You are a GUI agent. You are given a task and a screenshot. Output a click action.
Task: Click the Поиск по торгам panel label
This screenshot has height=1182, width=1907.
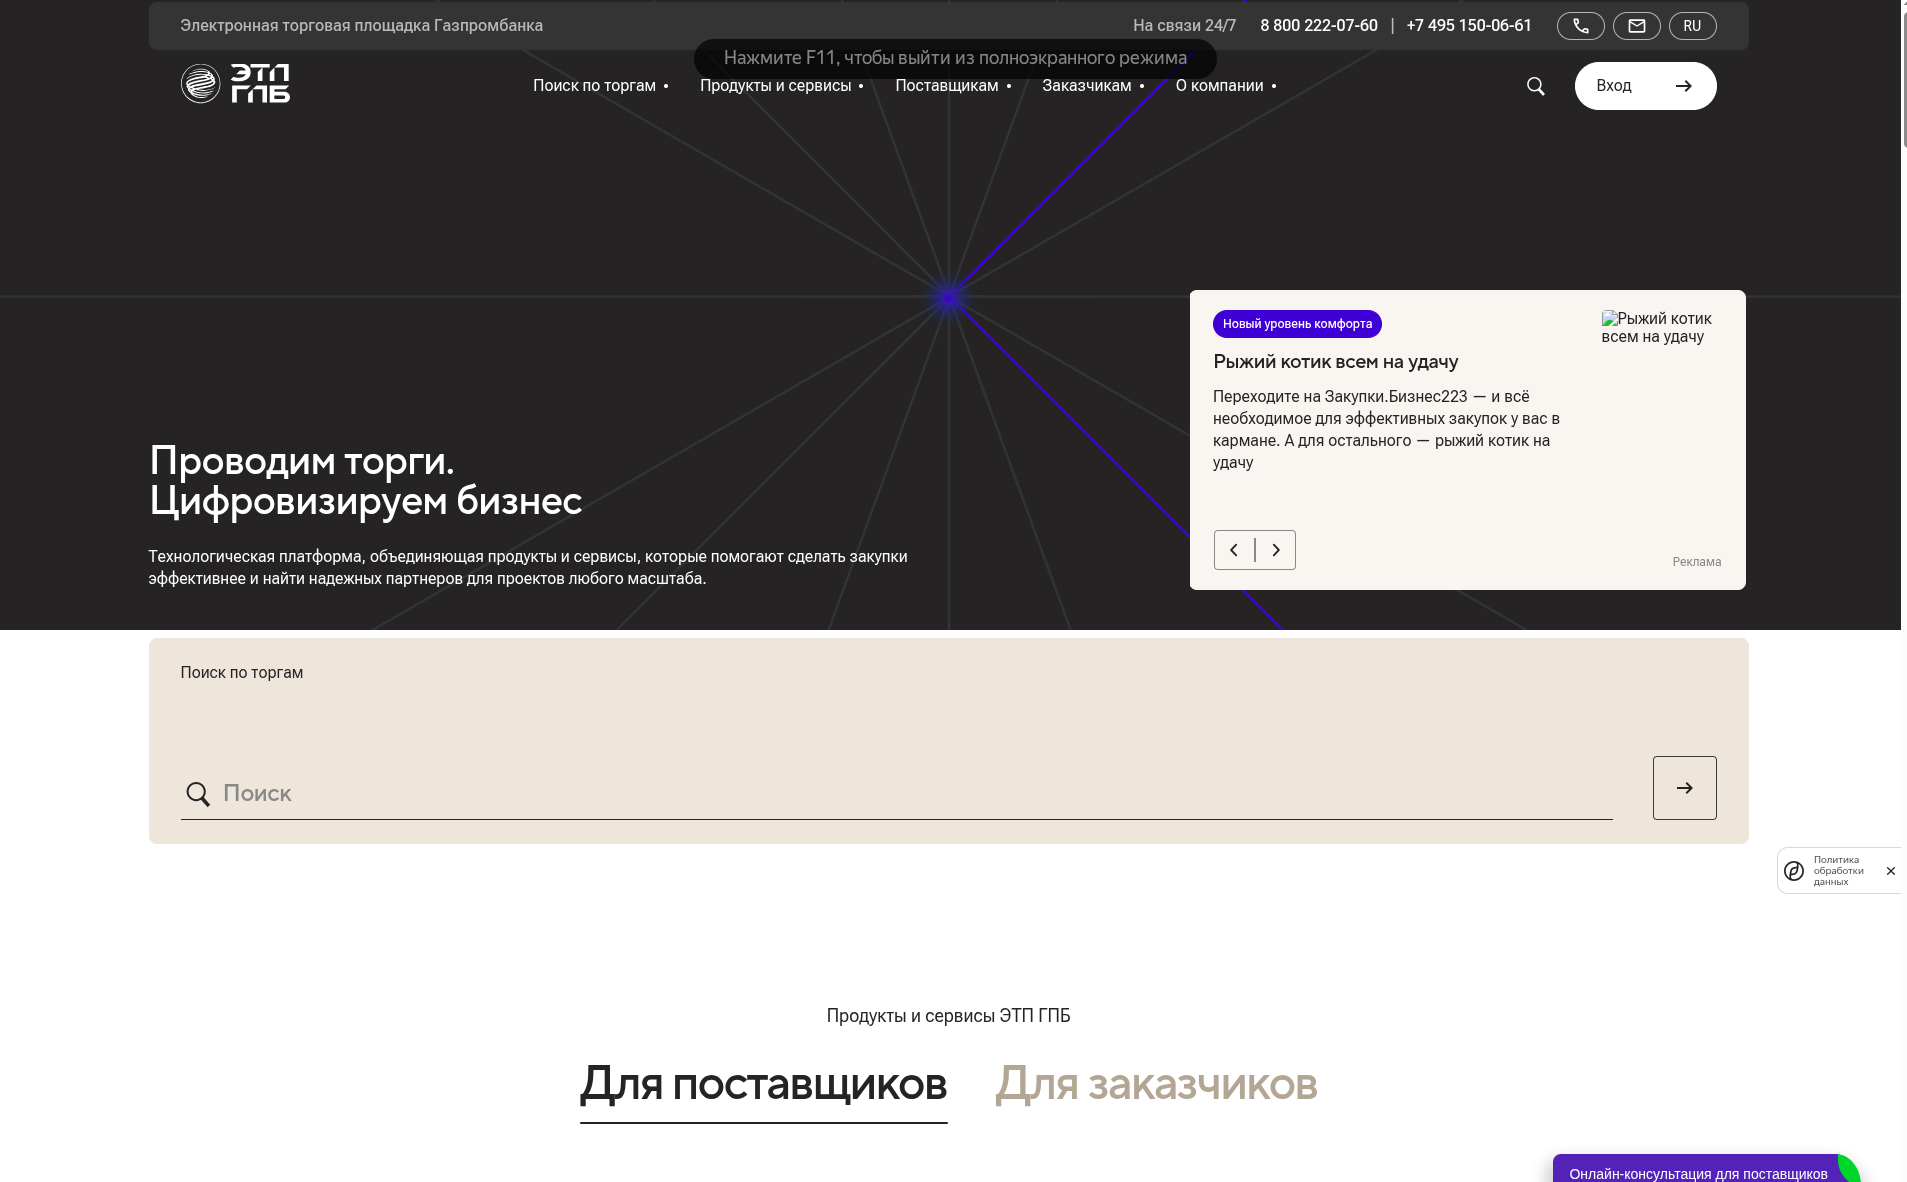[241, 673]
